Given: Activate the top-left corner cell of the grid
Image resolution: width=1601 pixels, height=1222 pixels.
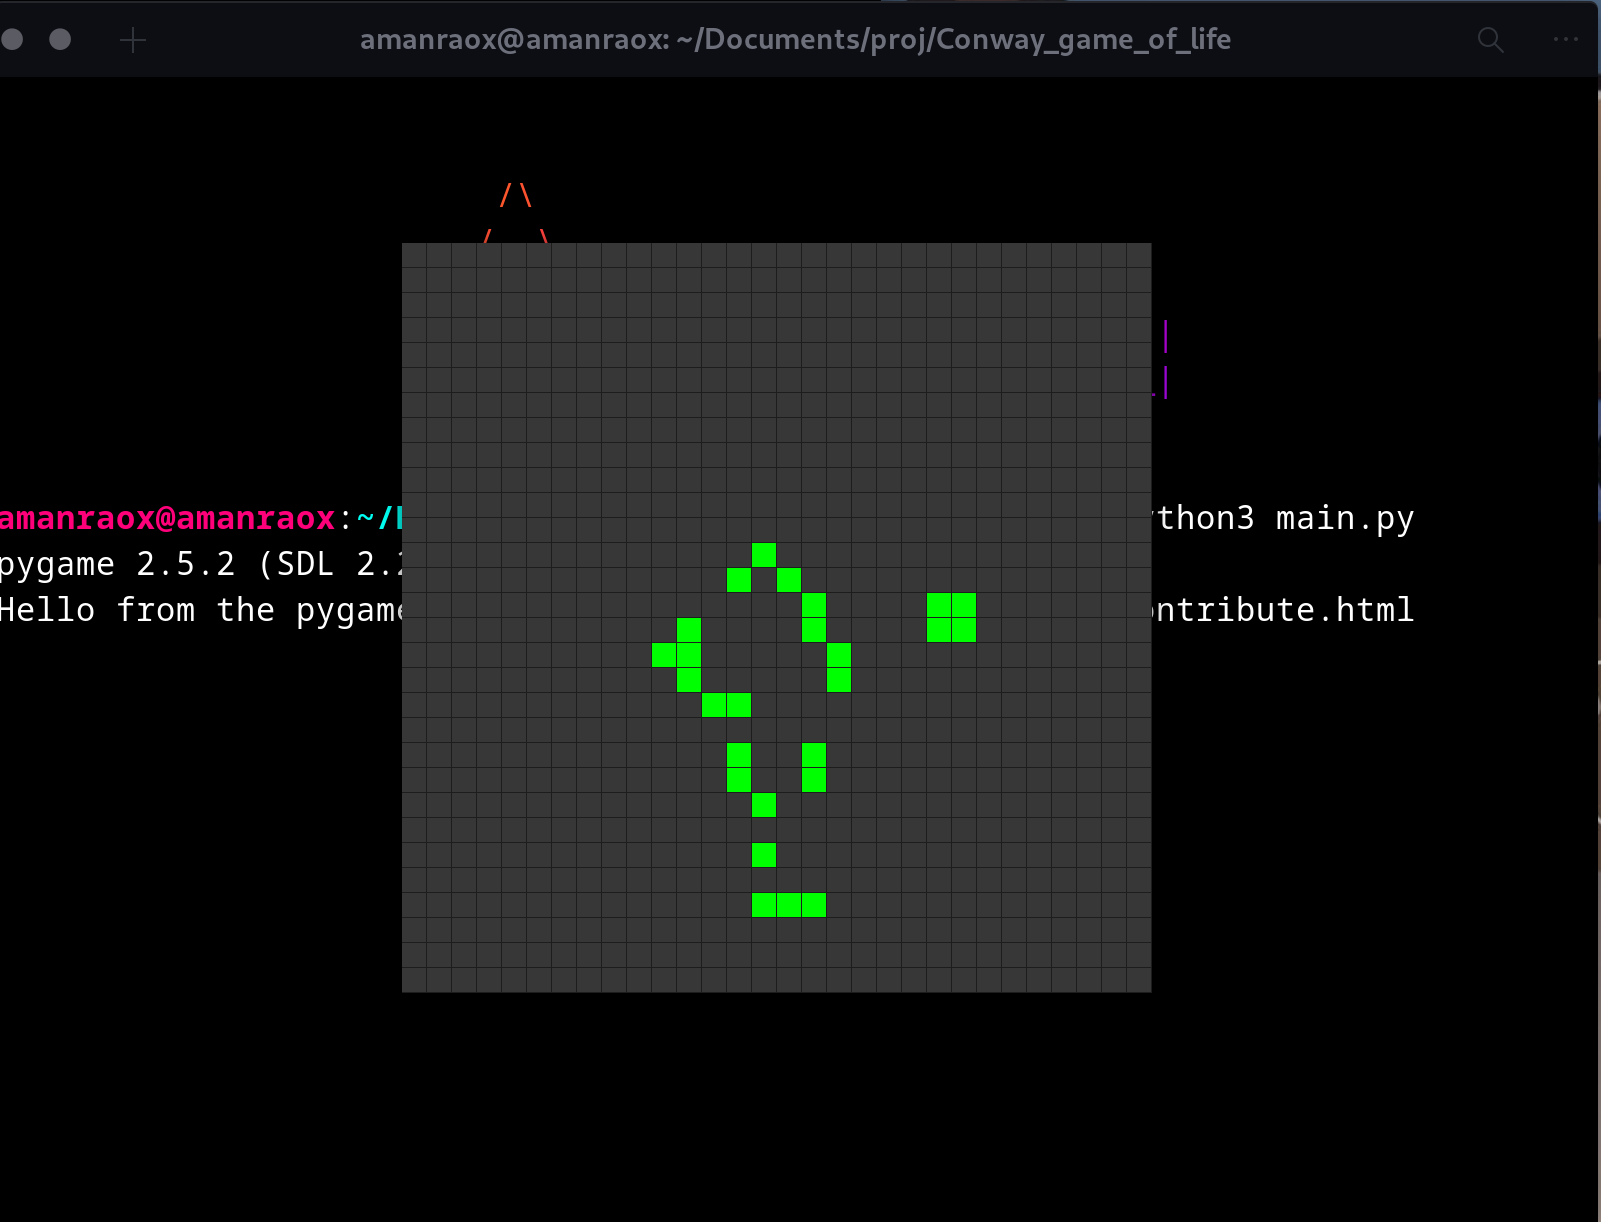Looking at the screenshot, I should (x=414, y=255).
